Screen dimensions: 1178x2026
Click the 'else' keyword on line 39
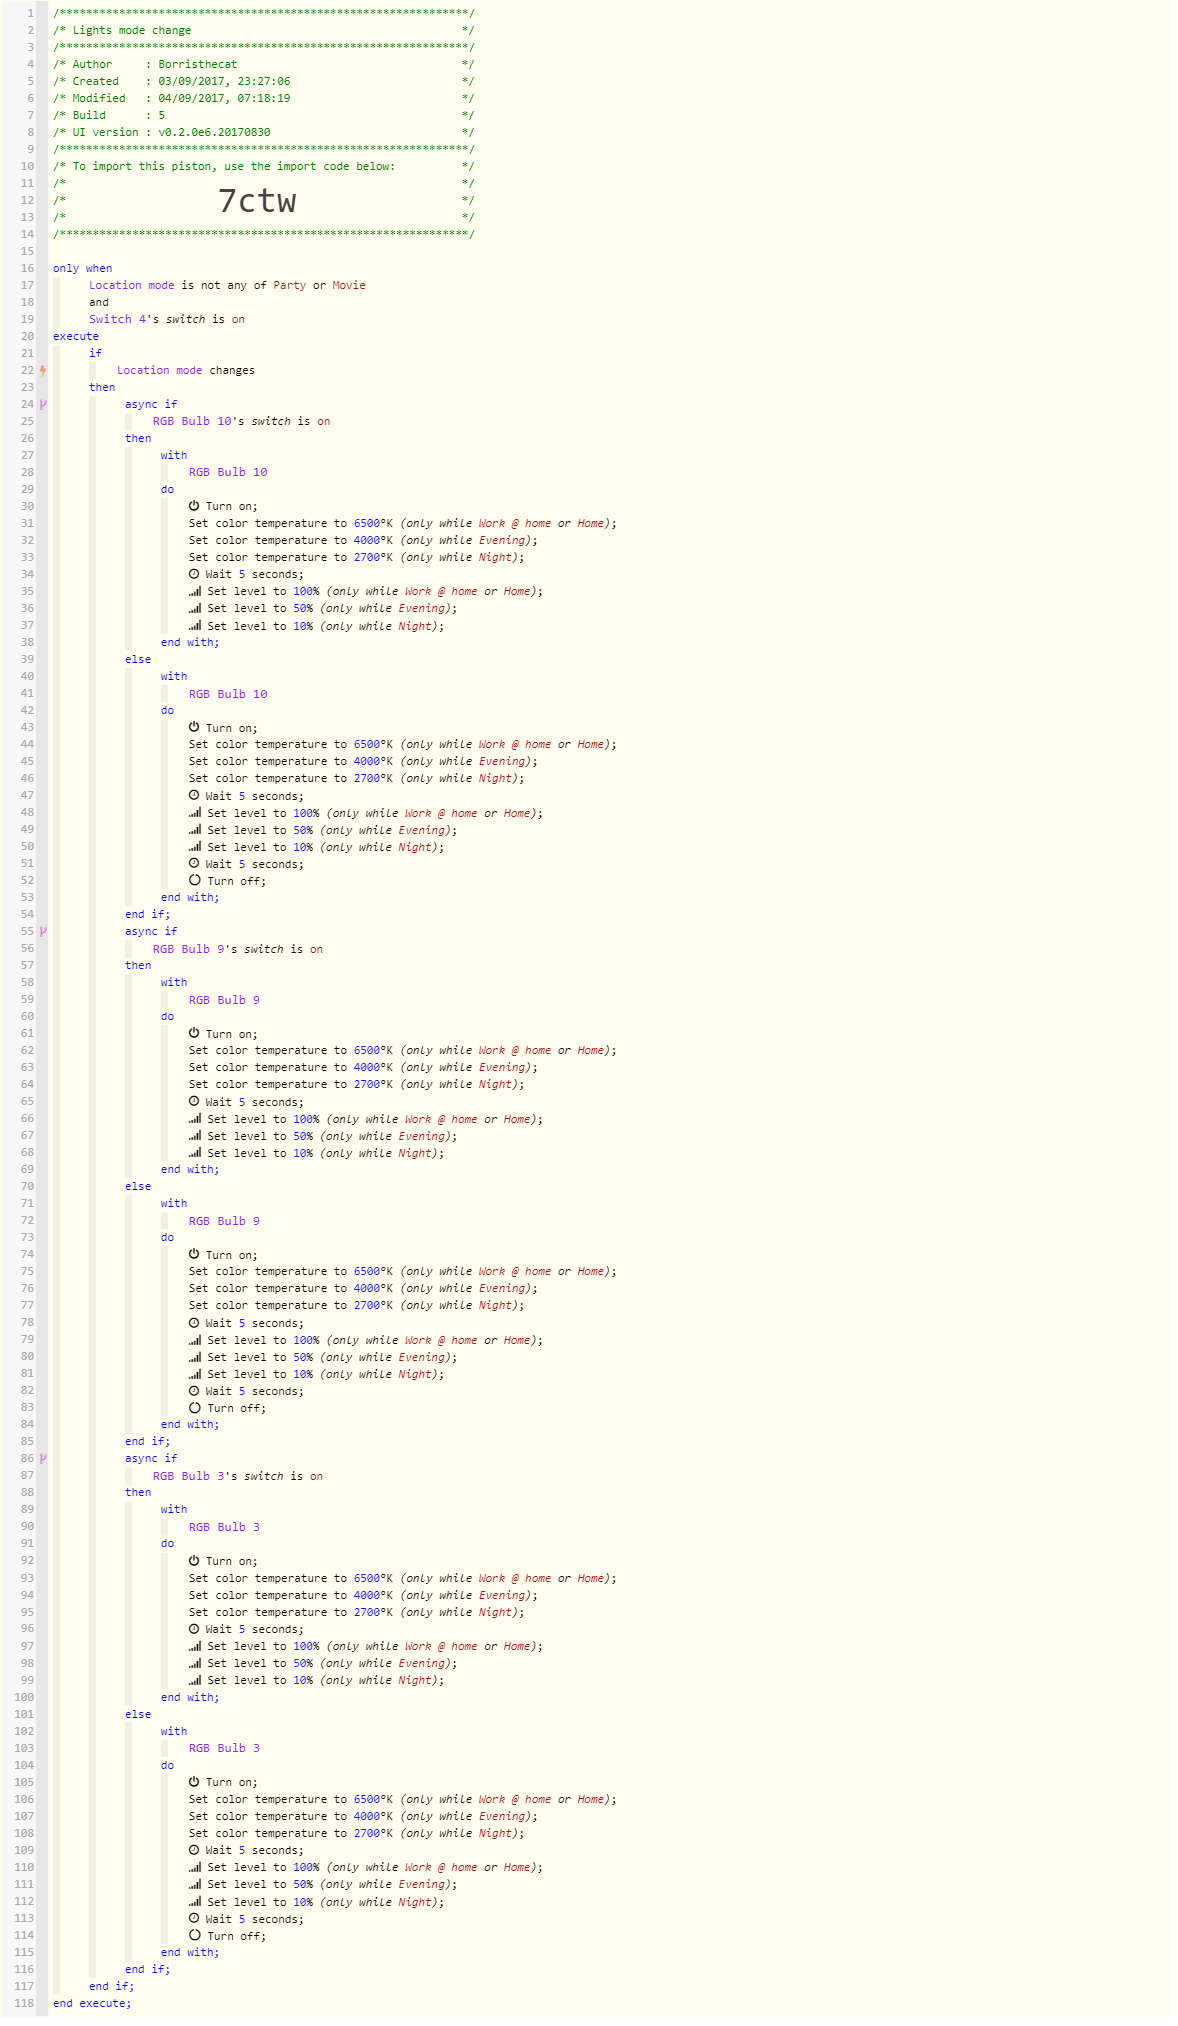coord(138,659)
